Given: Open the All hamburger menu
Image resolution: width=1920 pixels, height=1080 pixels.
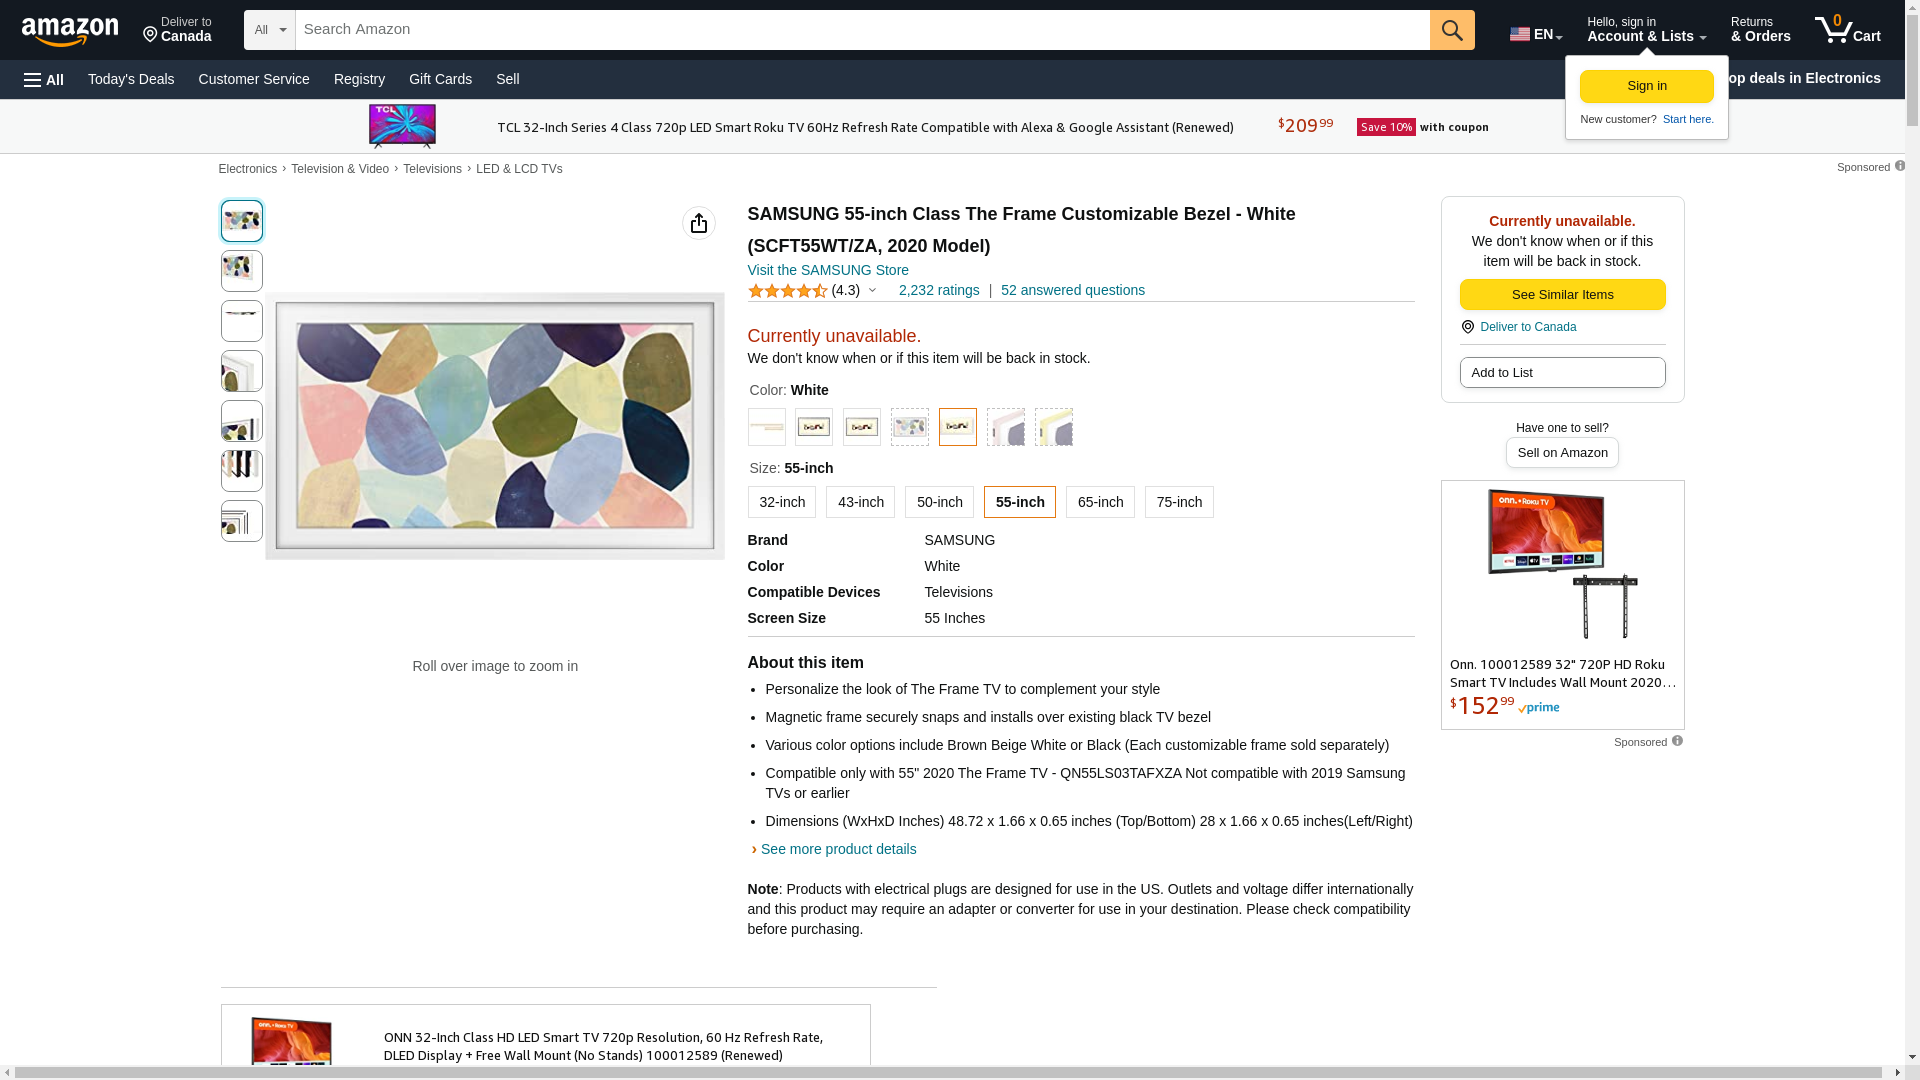Looking at the screenshot, I should pyautogui.click(x=44, y=80).
